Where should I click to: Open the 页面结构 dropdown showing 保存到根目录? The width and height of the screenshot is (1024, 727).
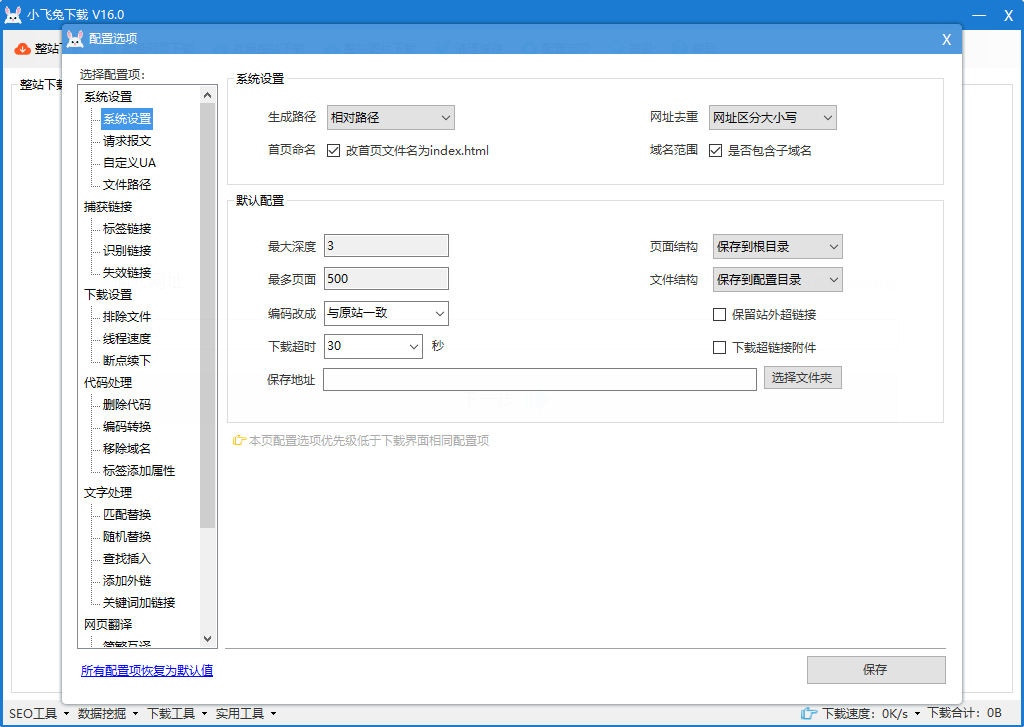(778, 247)
